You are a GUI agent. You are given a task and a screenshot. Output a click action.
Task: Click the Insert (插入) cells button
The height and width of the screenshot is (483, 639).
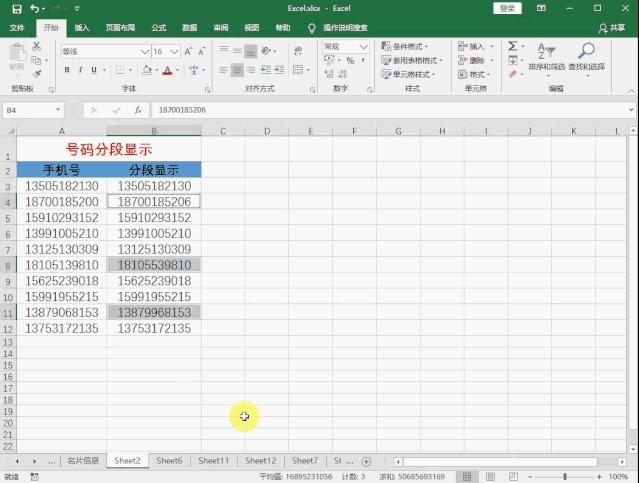tap(475, 46)
